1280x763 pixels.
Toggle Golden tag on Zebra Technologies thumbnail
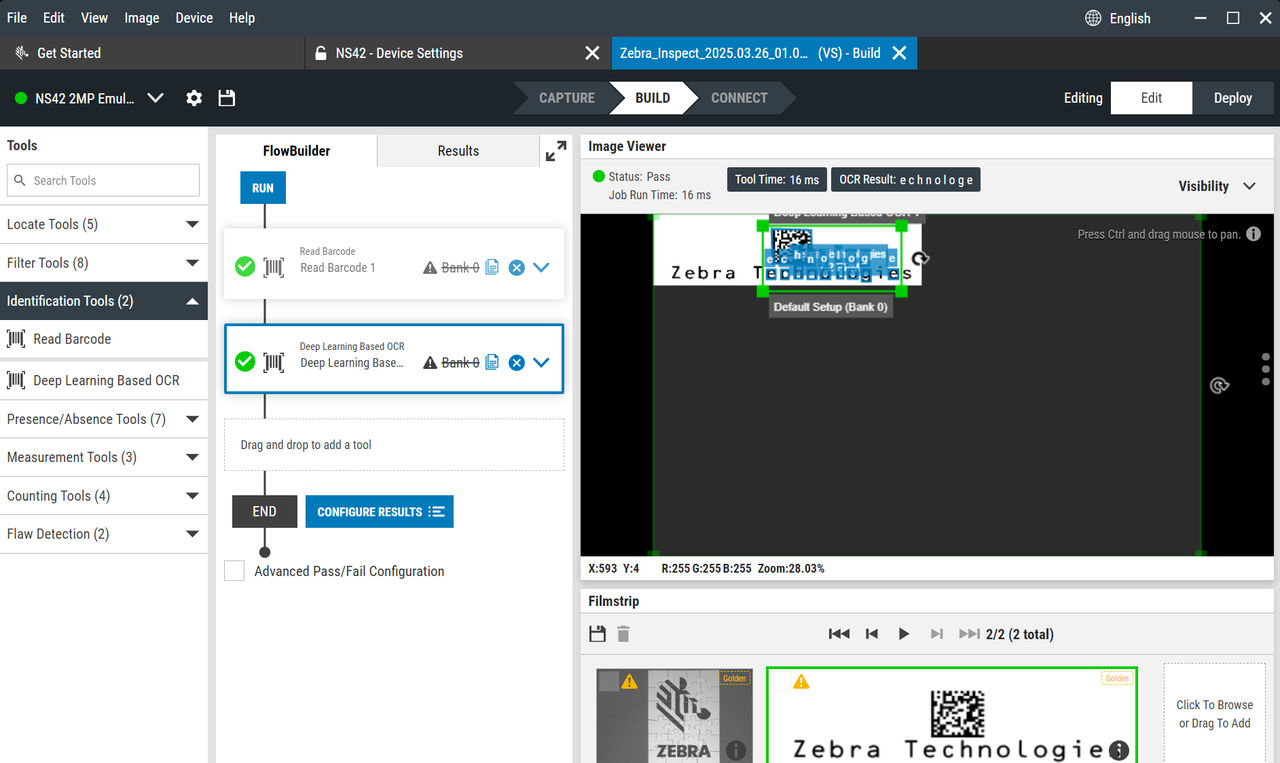pyautogui.click(x=1117, y=678)
